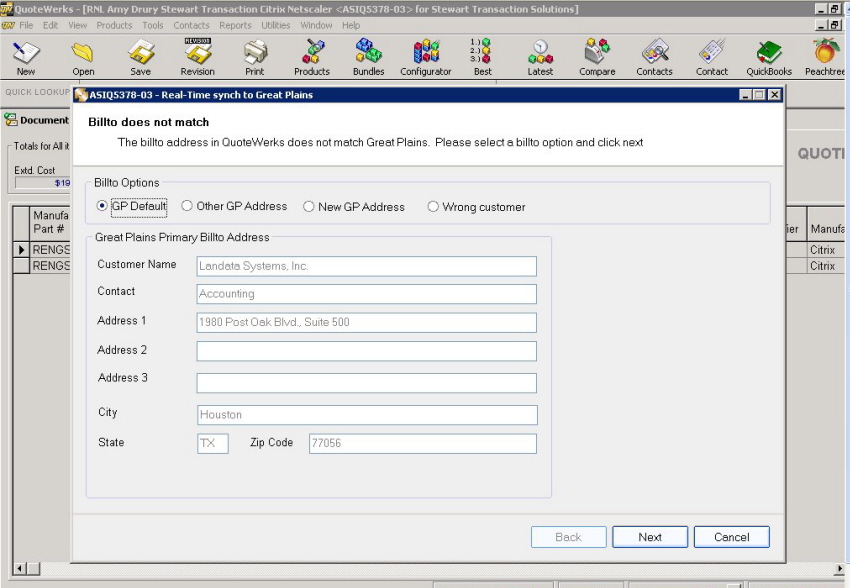This screenshot has height=588, width=850.
Task: Save the quote using the Save icon
Action: pos(140,57)
